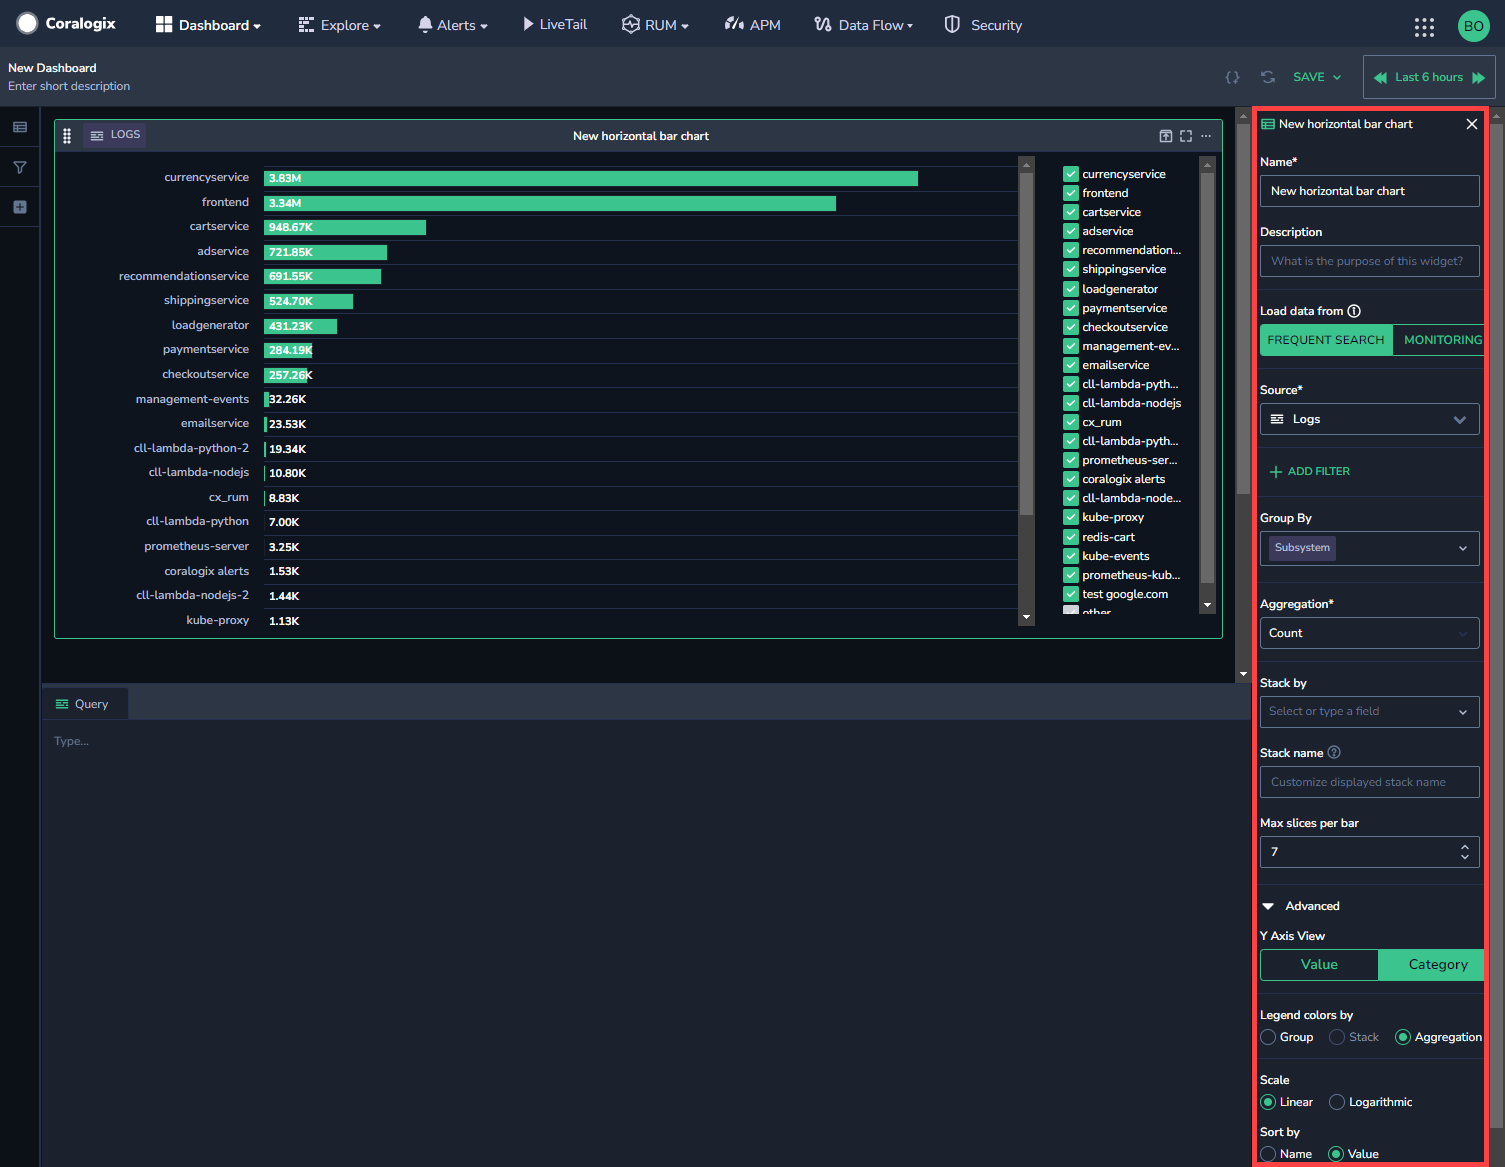The height and width of the screenshot is (1167, 1505).
Task: Open the SAVE dropdown
Action: (x=1317, y=77)
